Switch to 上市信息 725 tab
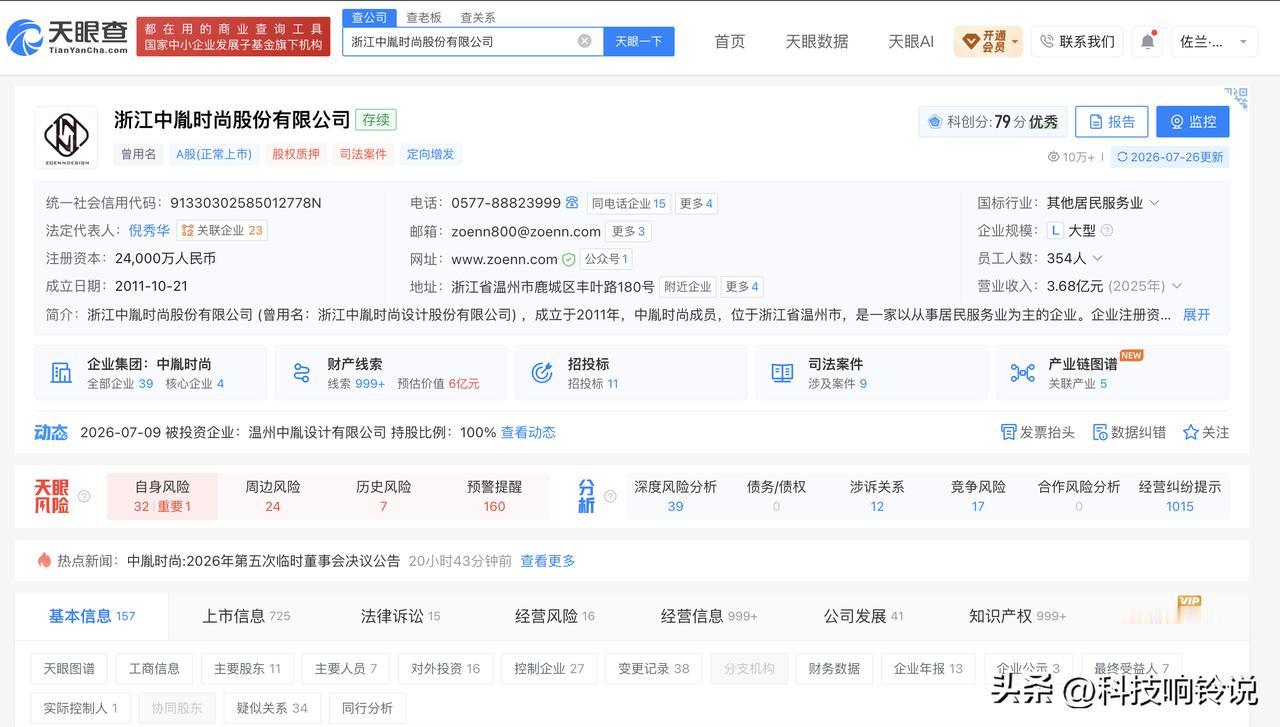This screenshot has height=727, width=1280. pyautogui.click(x=246, y=616)
